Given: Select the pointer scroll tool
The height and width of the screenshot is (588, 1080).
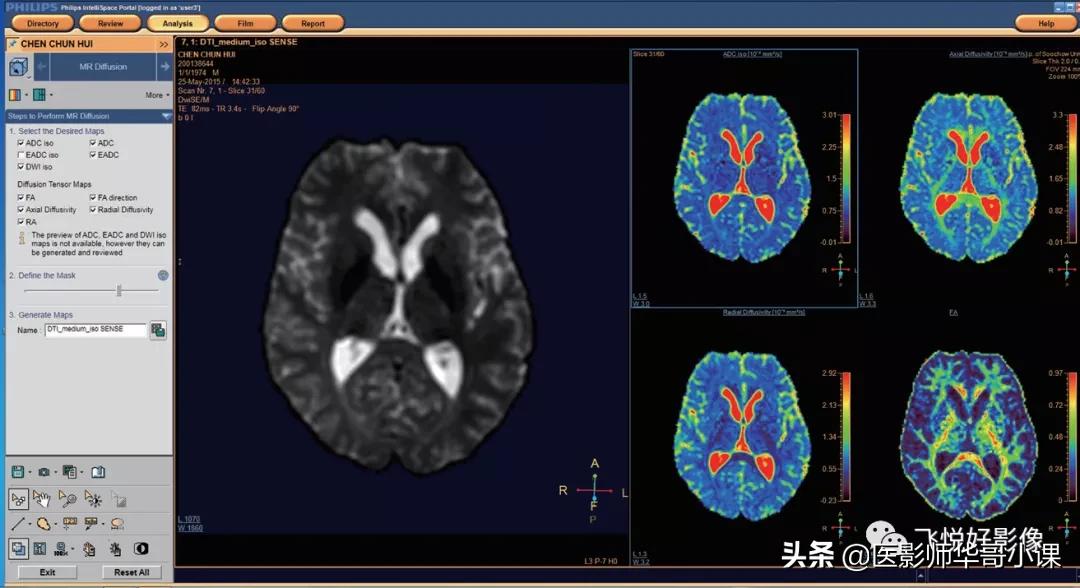Looking at the screenshot, I should pyautogui.click(x=19, y=498).
